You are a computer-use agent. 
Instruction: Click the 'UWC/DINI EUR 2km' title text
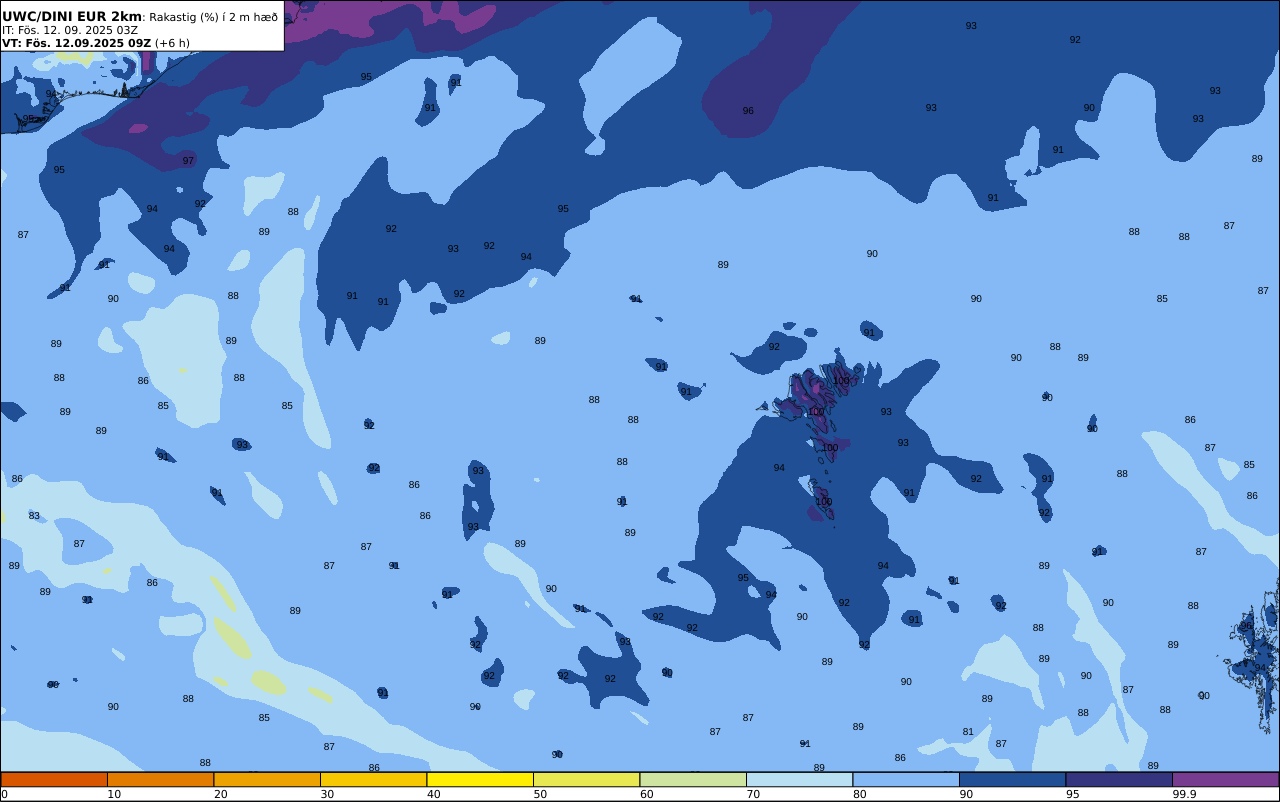(x=72, y=16)
